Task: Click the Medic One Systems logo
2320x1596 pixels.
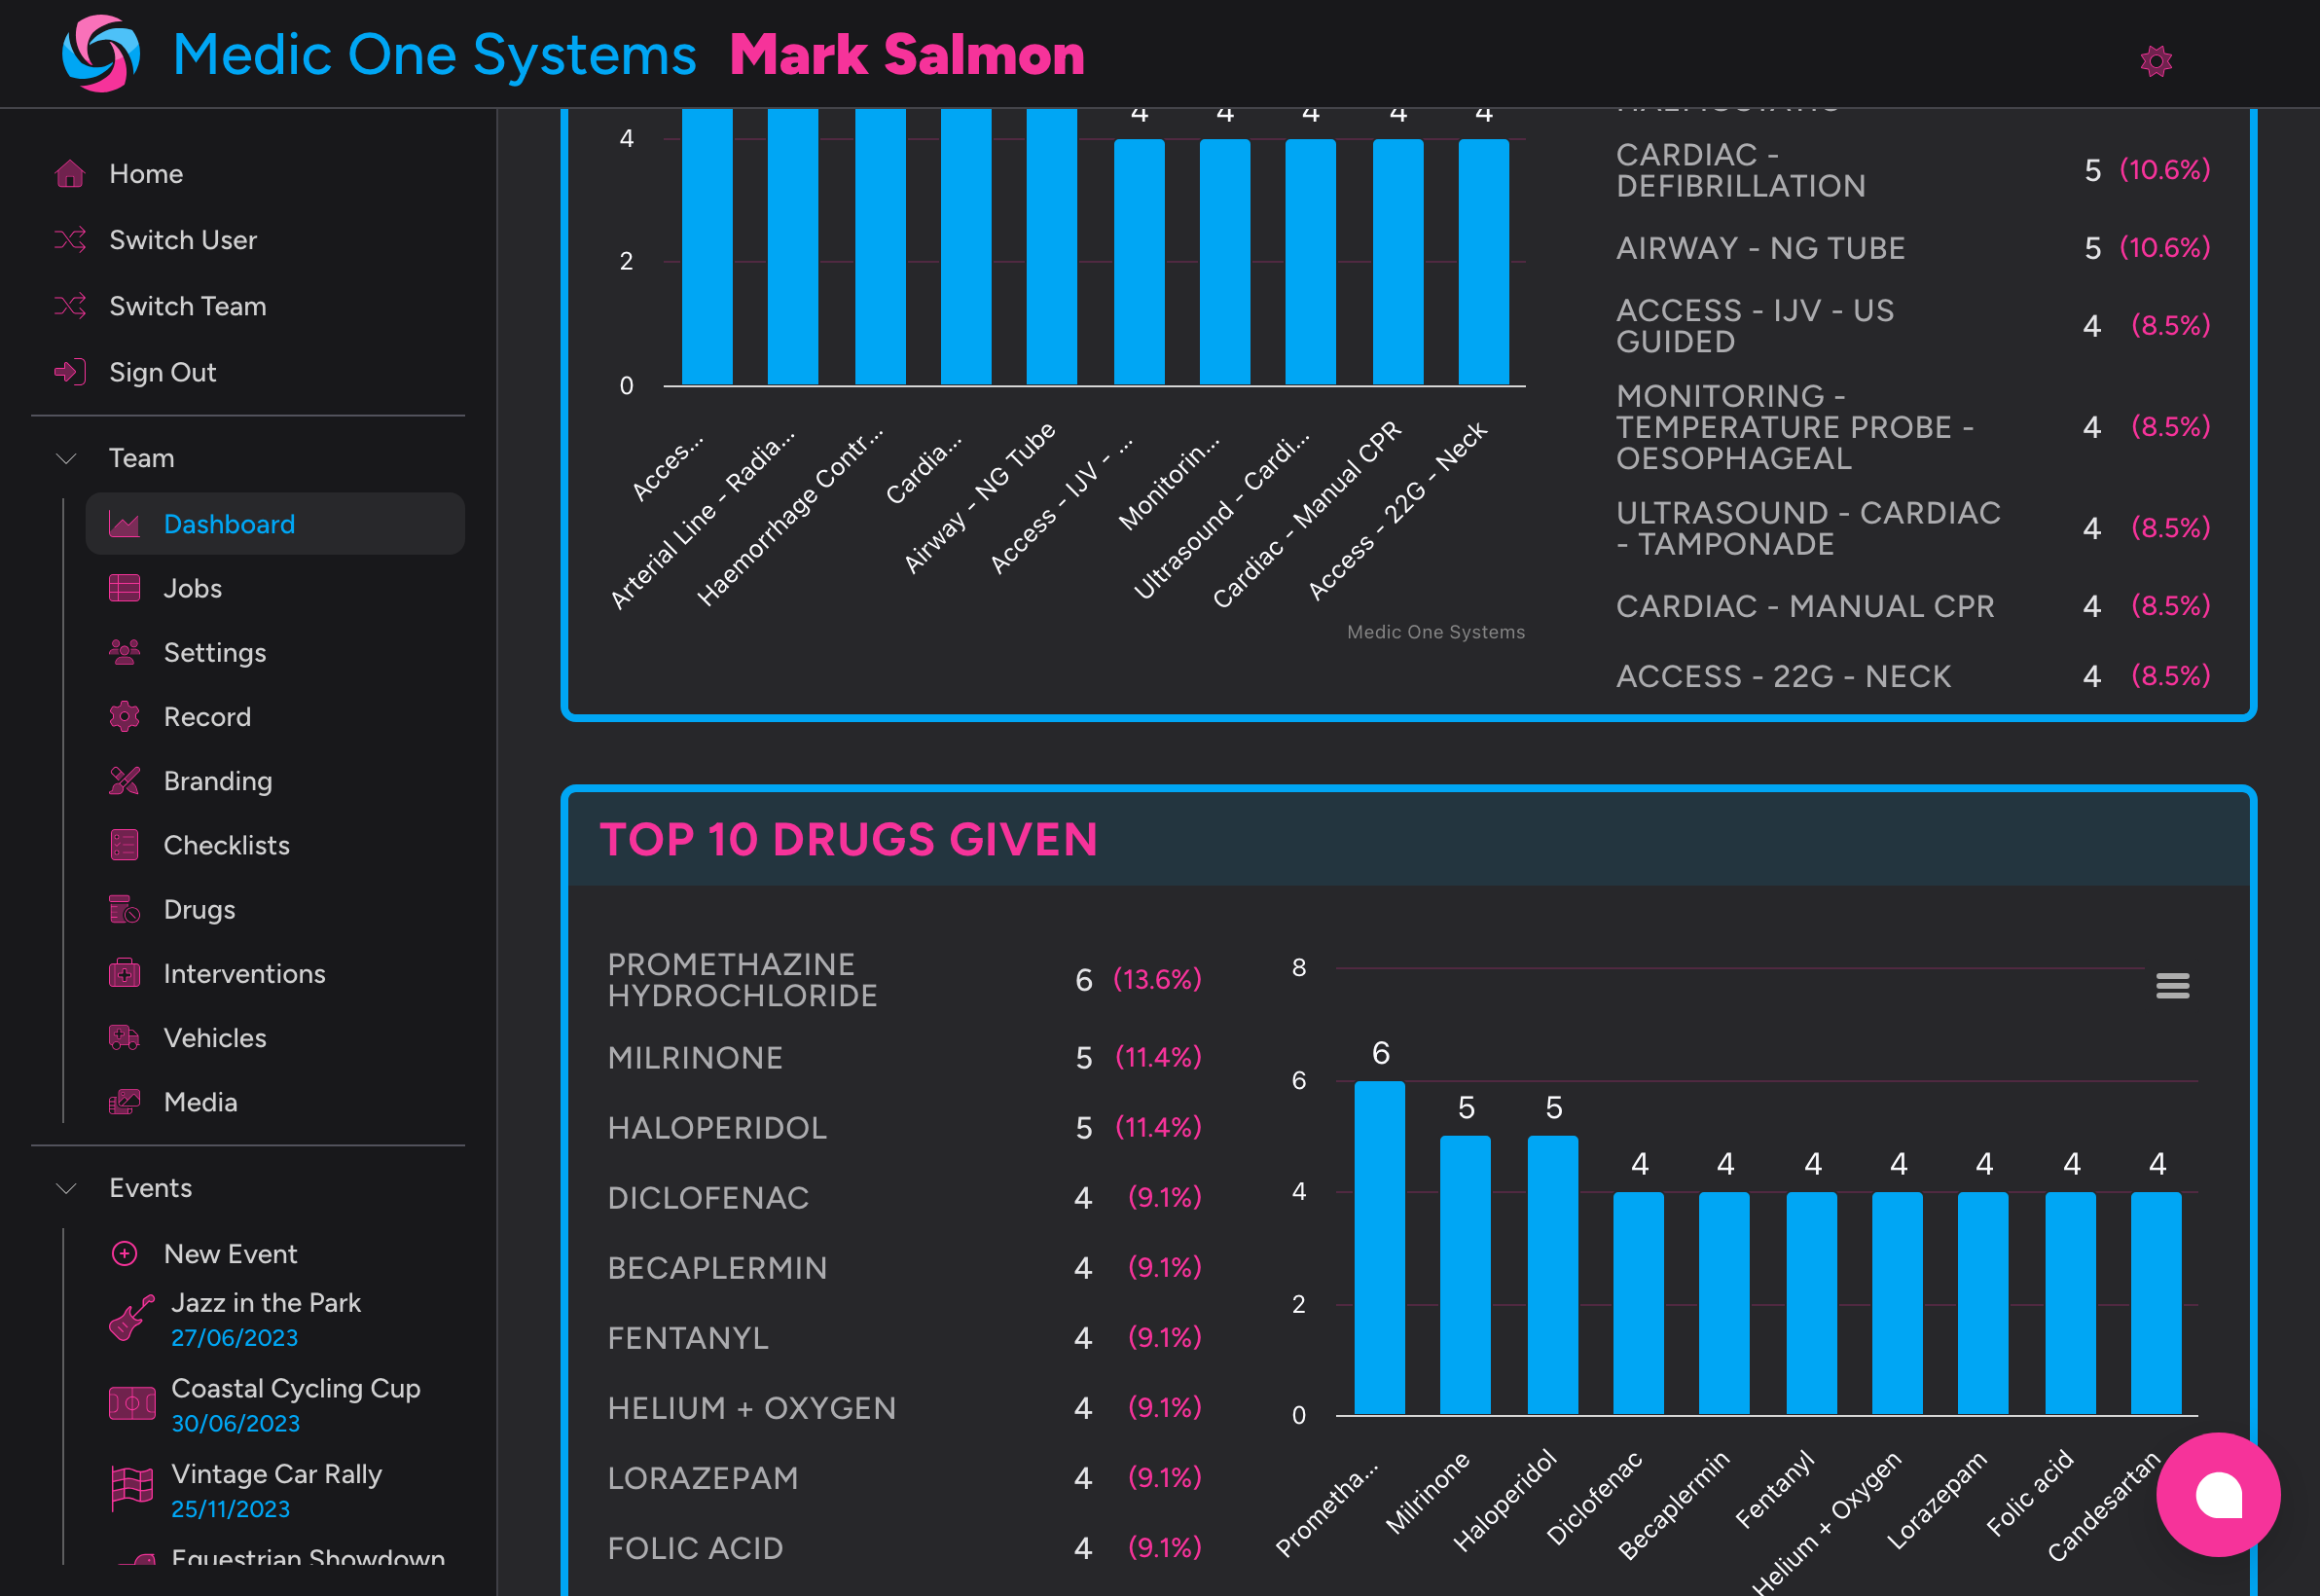Action: (101, 54)
